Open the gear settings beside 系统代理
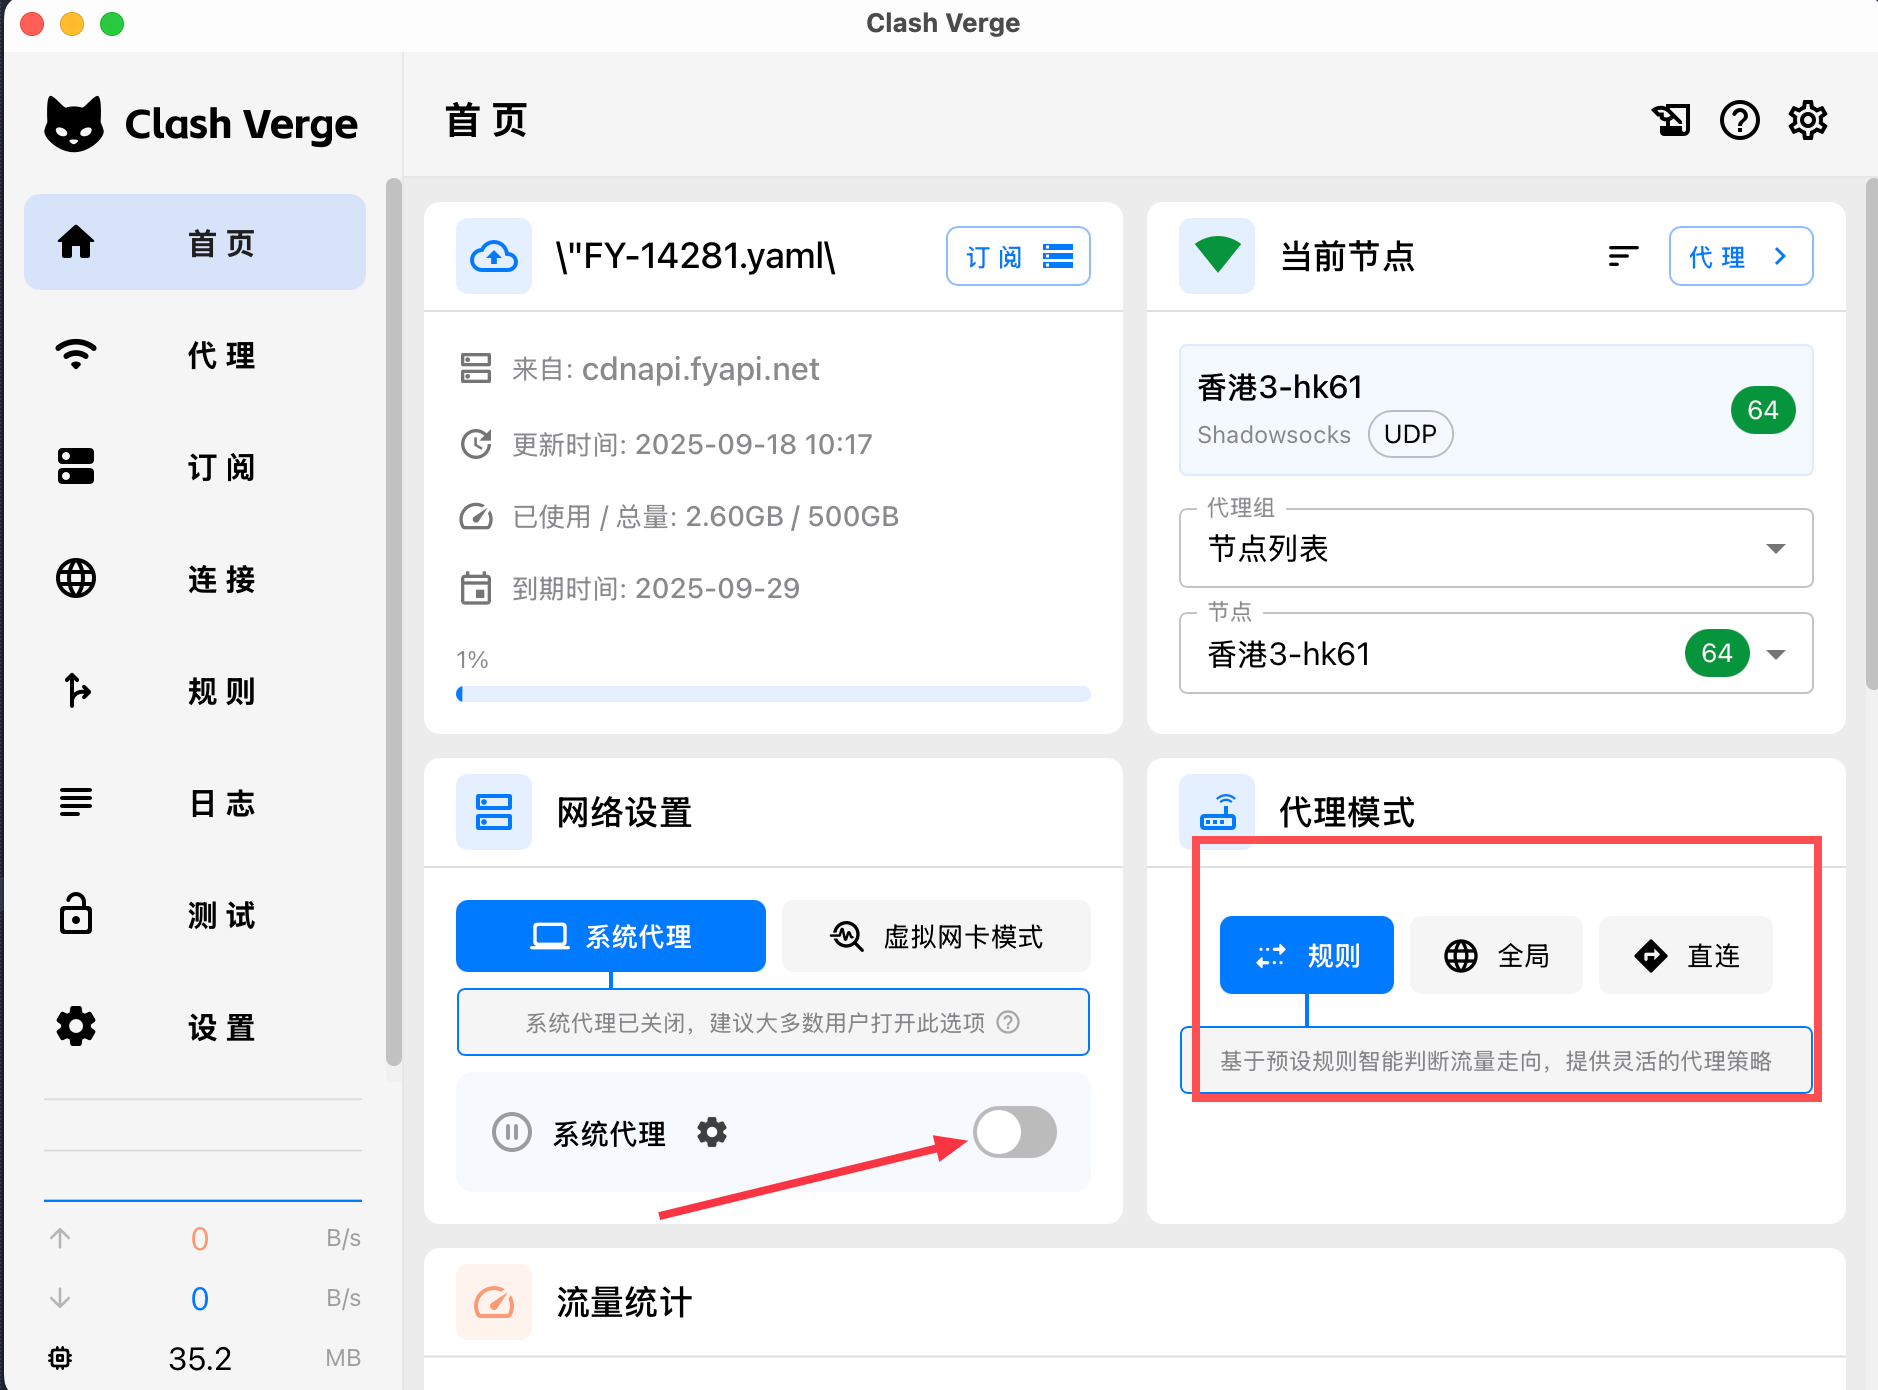This screenshot has height=1390, width=1878. coord(712,1132)
